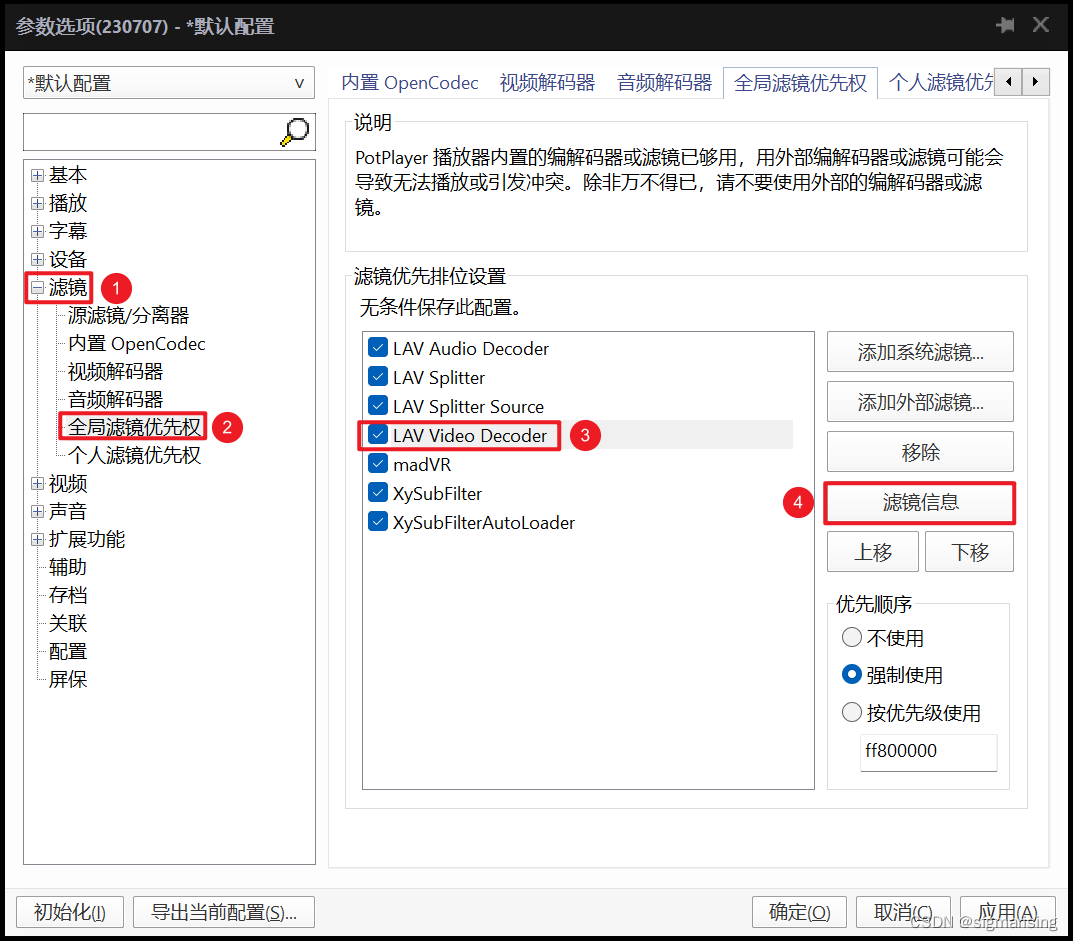Screen dimensions: 1073x941
Task: Switch to the 视频解码器 tab
Action: point(547,83)
